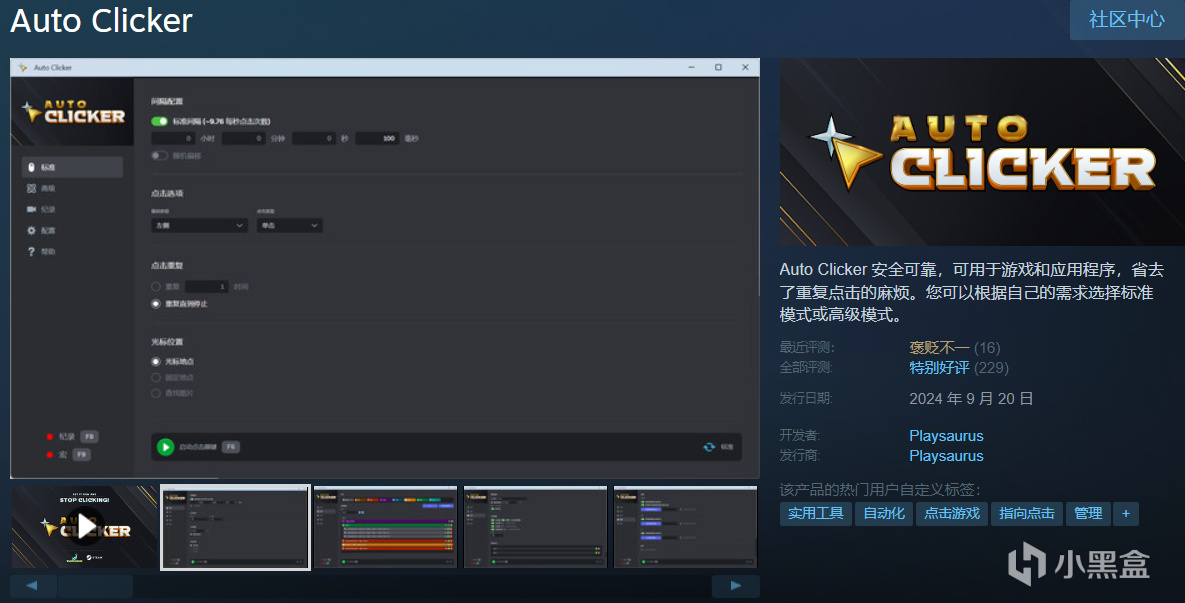Click the 指向点击 tag
The width and height of the screenshot is (1185, 603).
(x=1026, y=514)
